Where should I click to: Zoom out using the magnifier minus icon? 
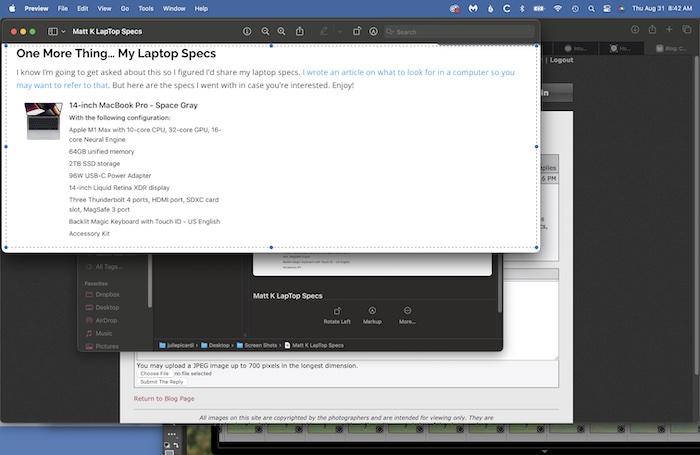265,32
